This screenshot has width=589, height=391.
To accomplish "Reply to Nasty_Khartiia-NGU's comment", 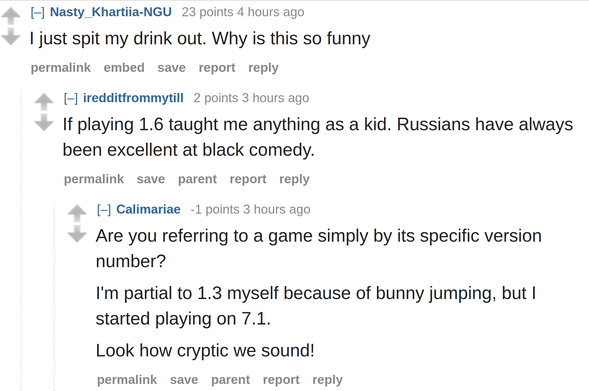I will (x=263, y=68).
